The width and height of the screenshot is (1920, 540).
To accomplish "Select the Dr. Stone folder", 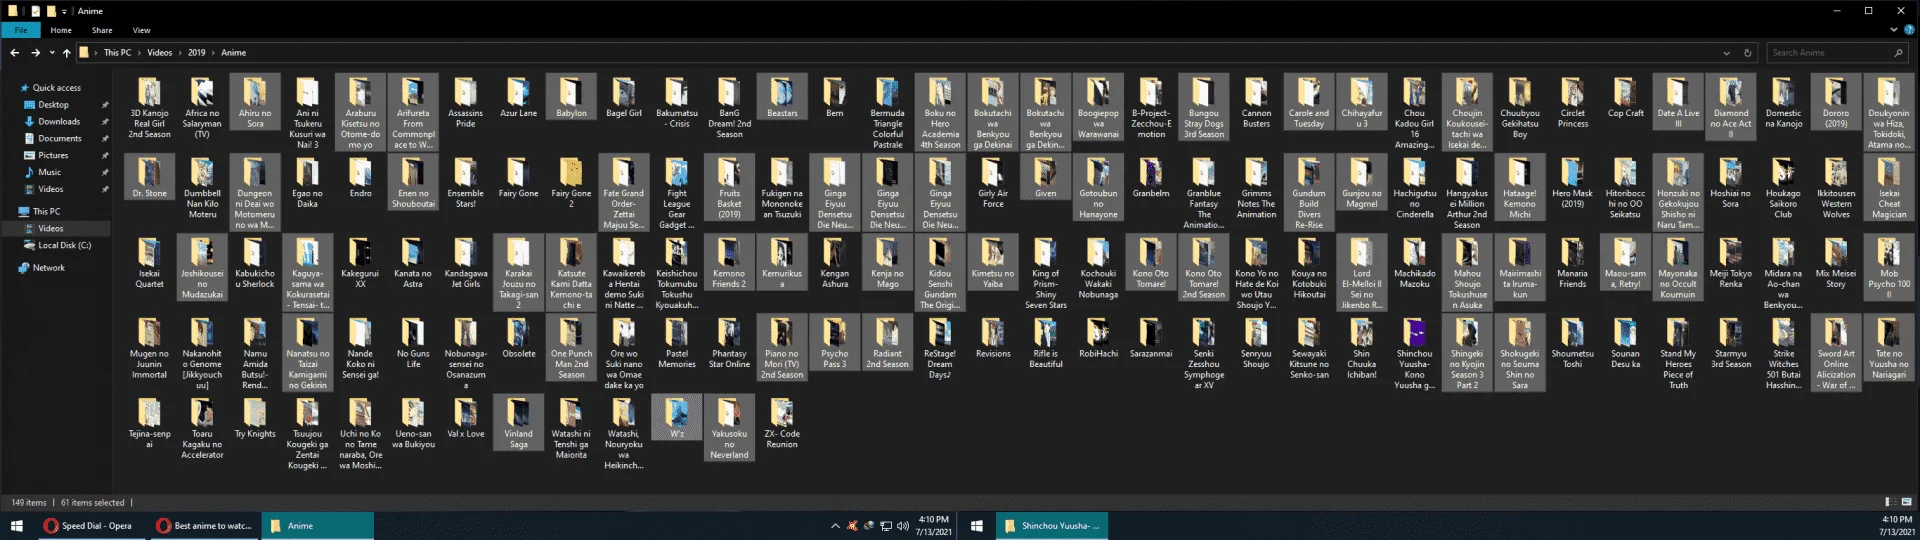I will click(149, 178).
